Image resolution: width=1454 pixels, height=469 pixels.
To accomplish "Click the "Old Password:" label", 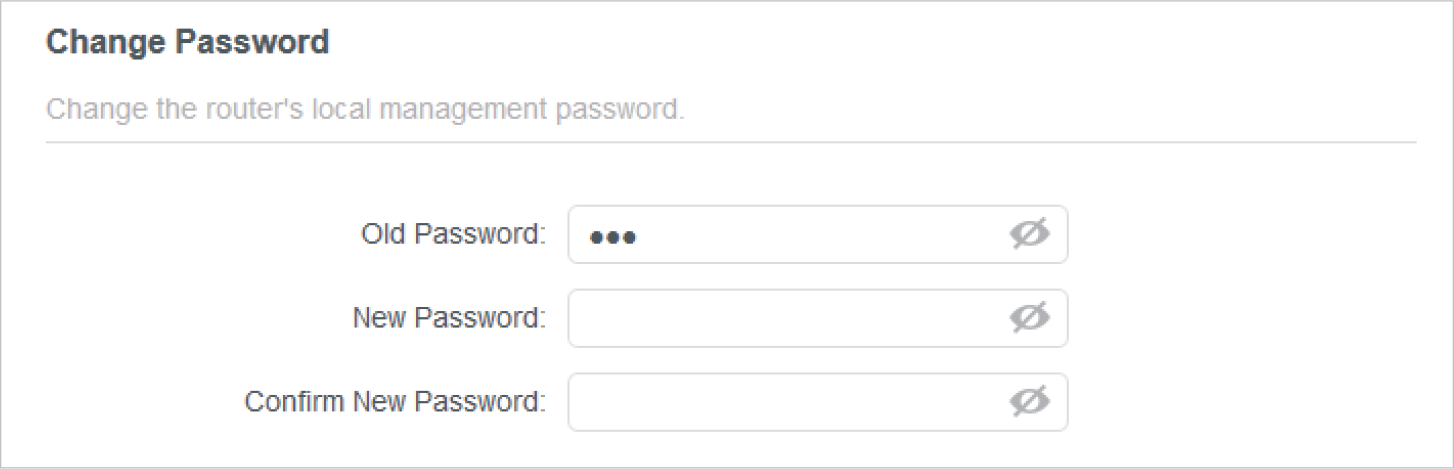I will 453,234.
